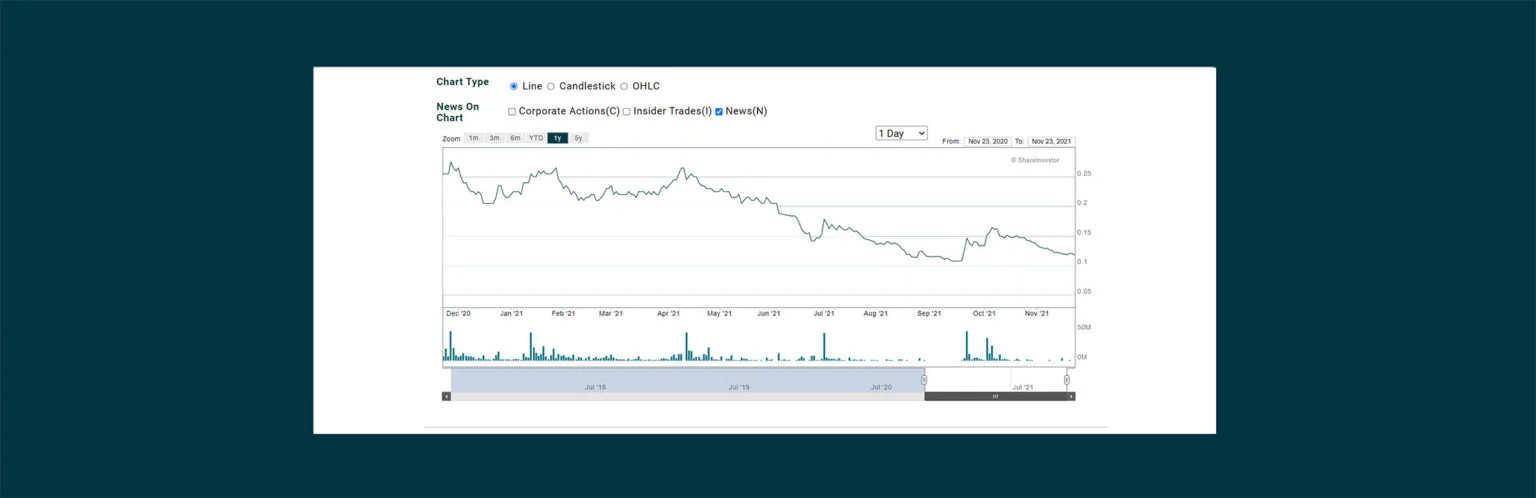Viewport: 1536px width, 498px height.
Task: Zoom chart to YTD
Action: click(x=536, y=138)
